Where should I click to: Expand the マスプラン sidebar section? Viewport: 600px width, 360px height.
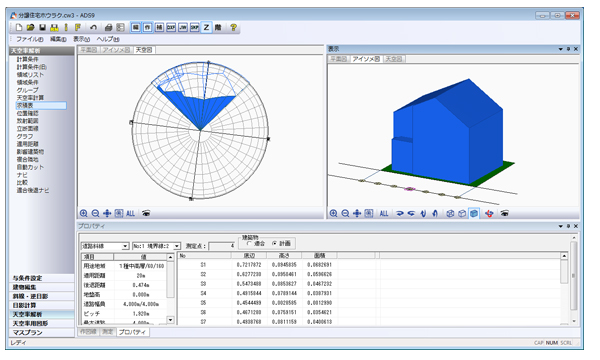(41, 332)
